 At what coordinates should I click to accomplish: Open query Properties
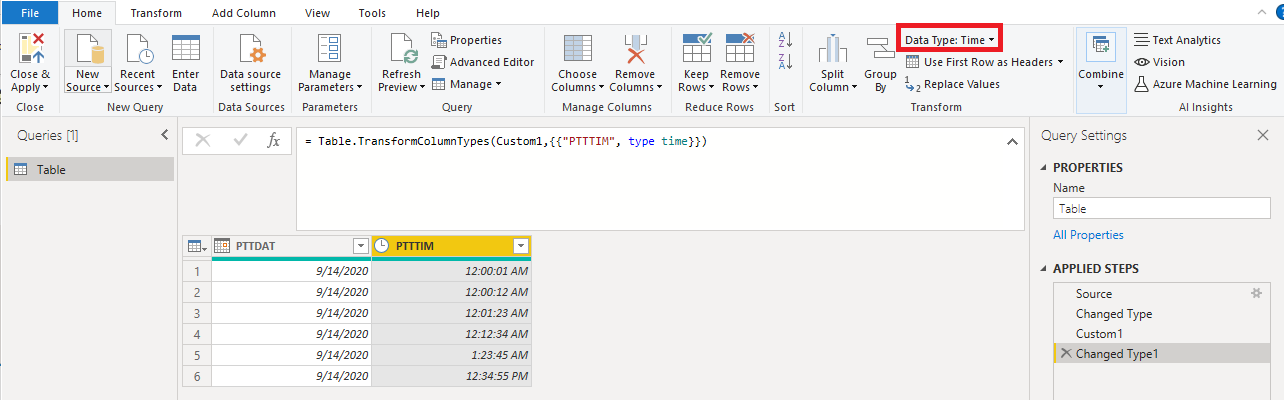tap(467, 40)
